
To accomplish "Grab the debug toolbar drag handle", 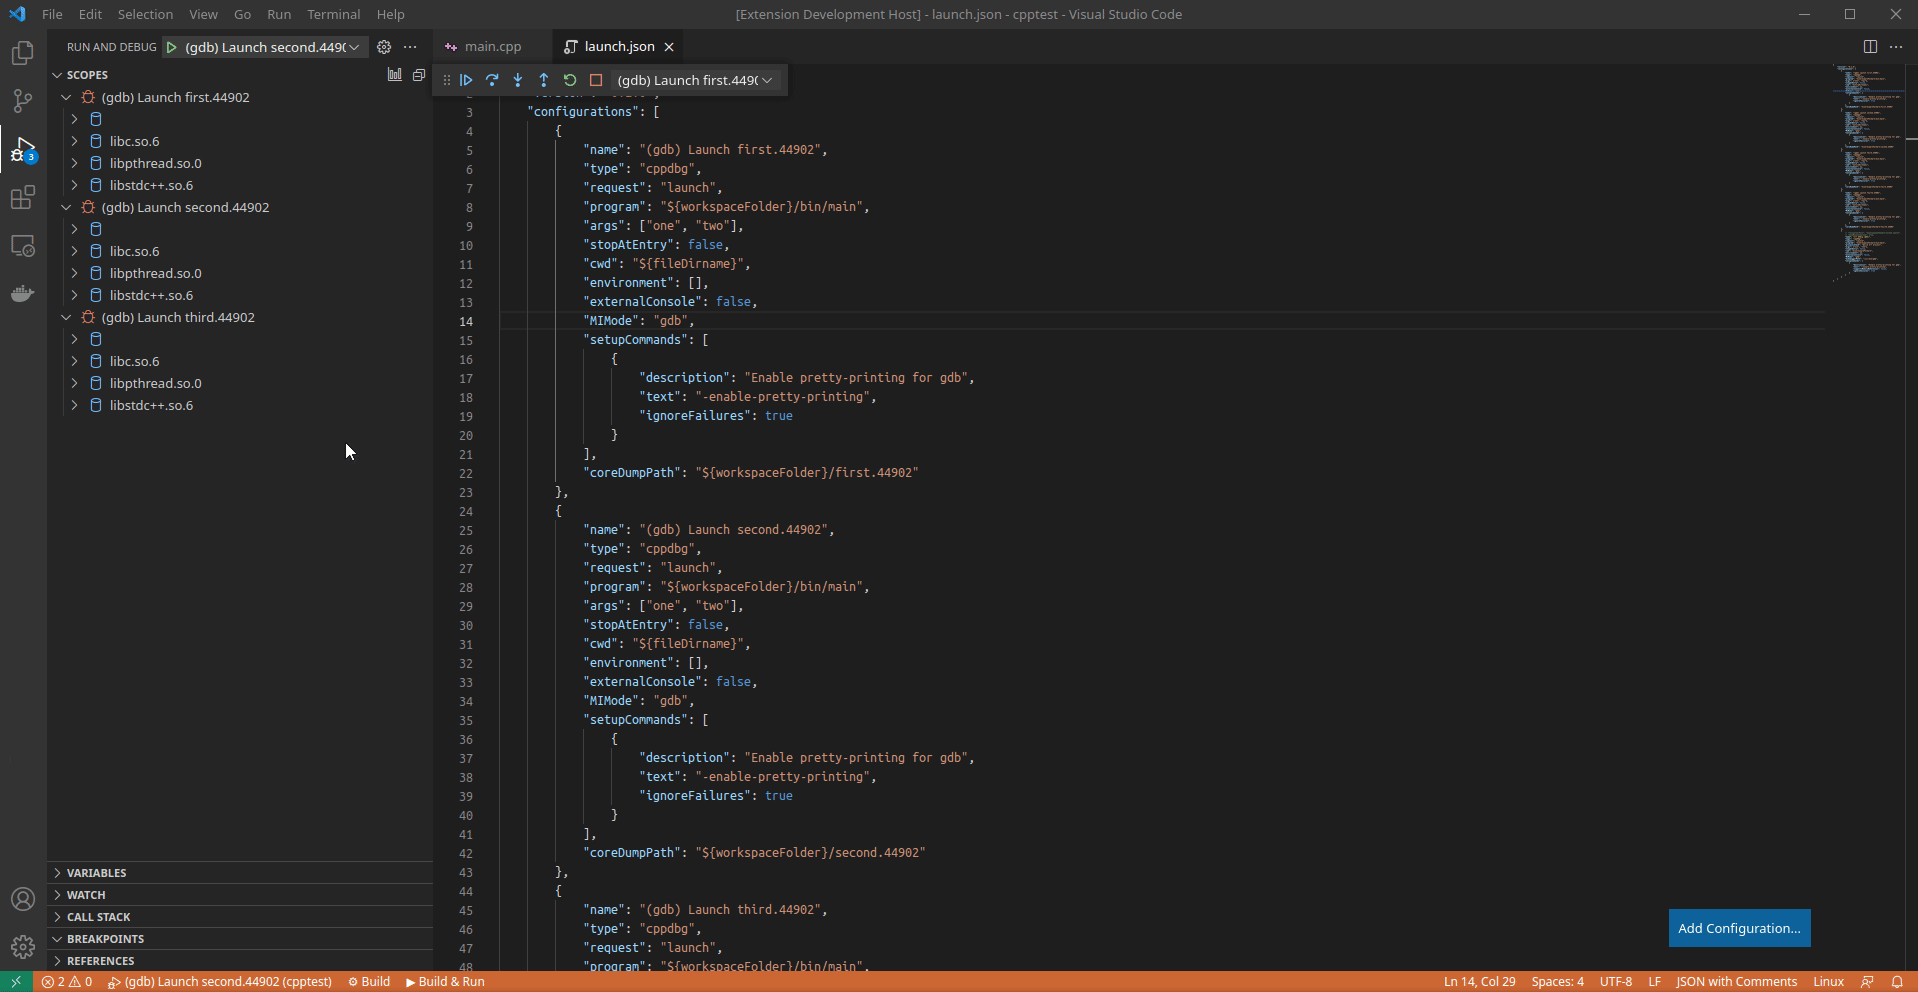I will point(446,80).
